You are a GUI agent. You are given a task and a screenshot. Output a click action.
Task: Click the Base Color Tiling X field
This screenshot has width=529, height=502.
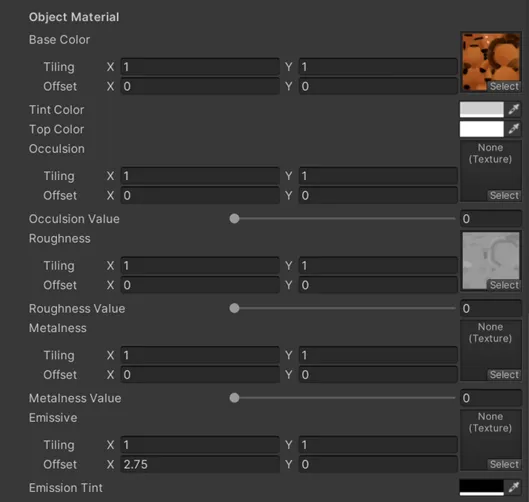point(200,66)
